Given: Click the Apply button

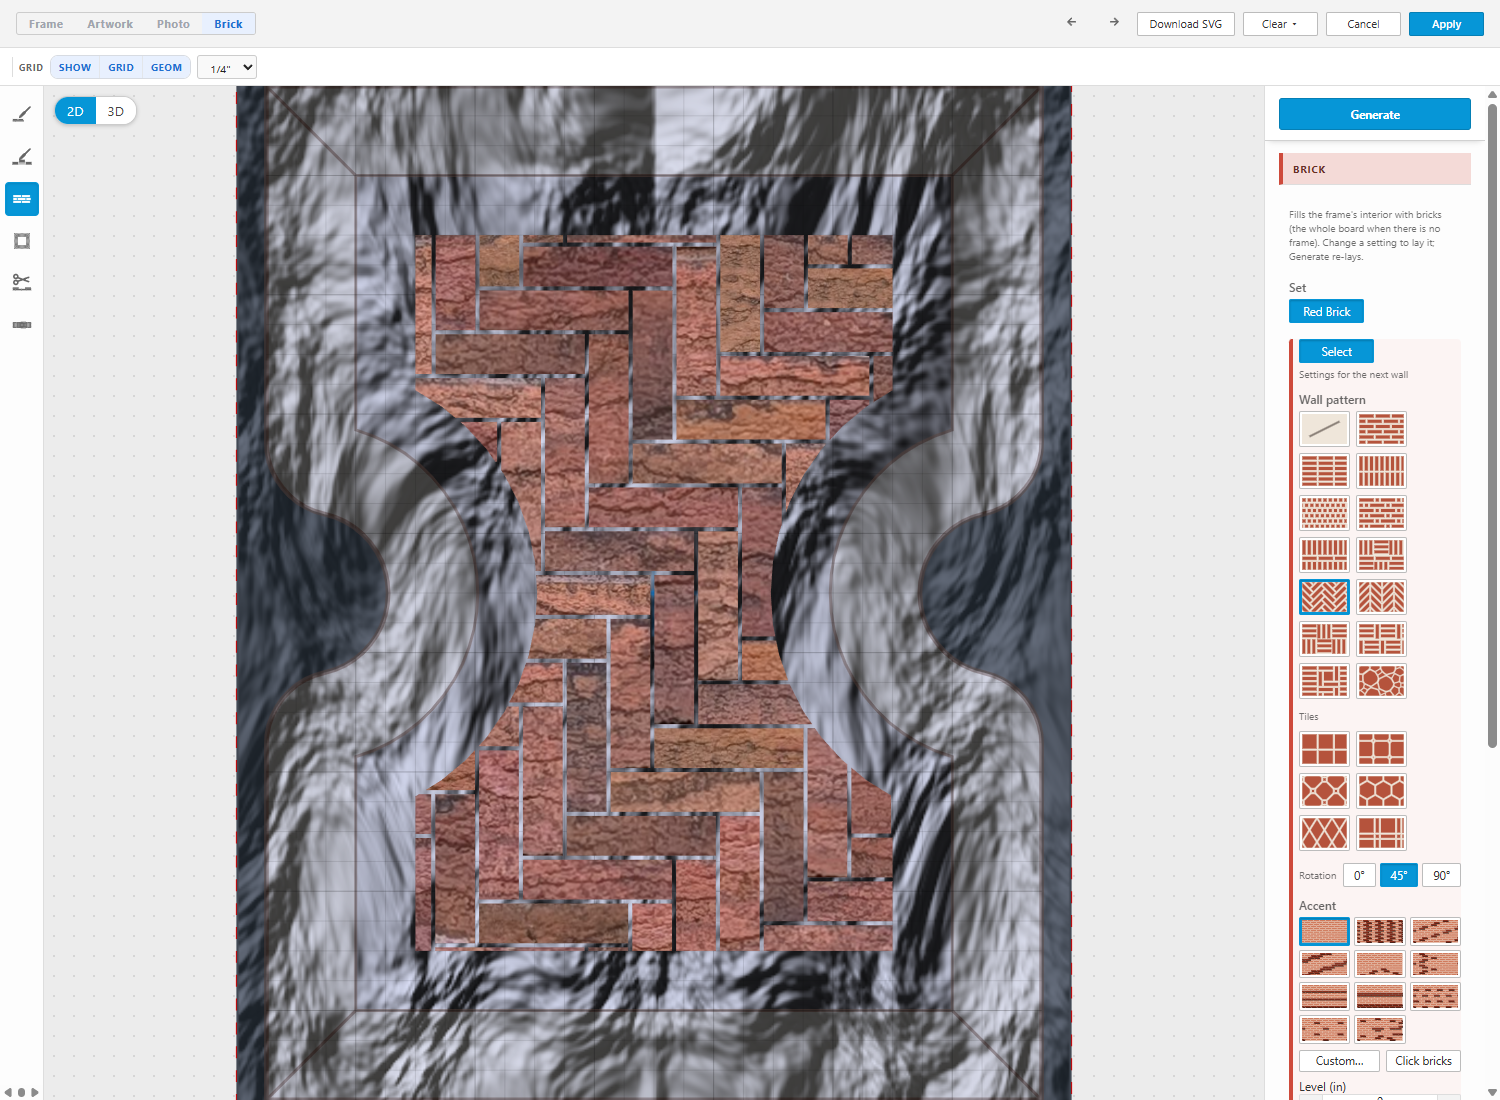Looking at the screenshot, I should click(x=1446, y=24).
